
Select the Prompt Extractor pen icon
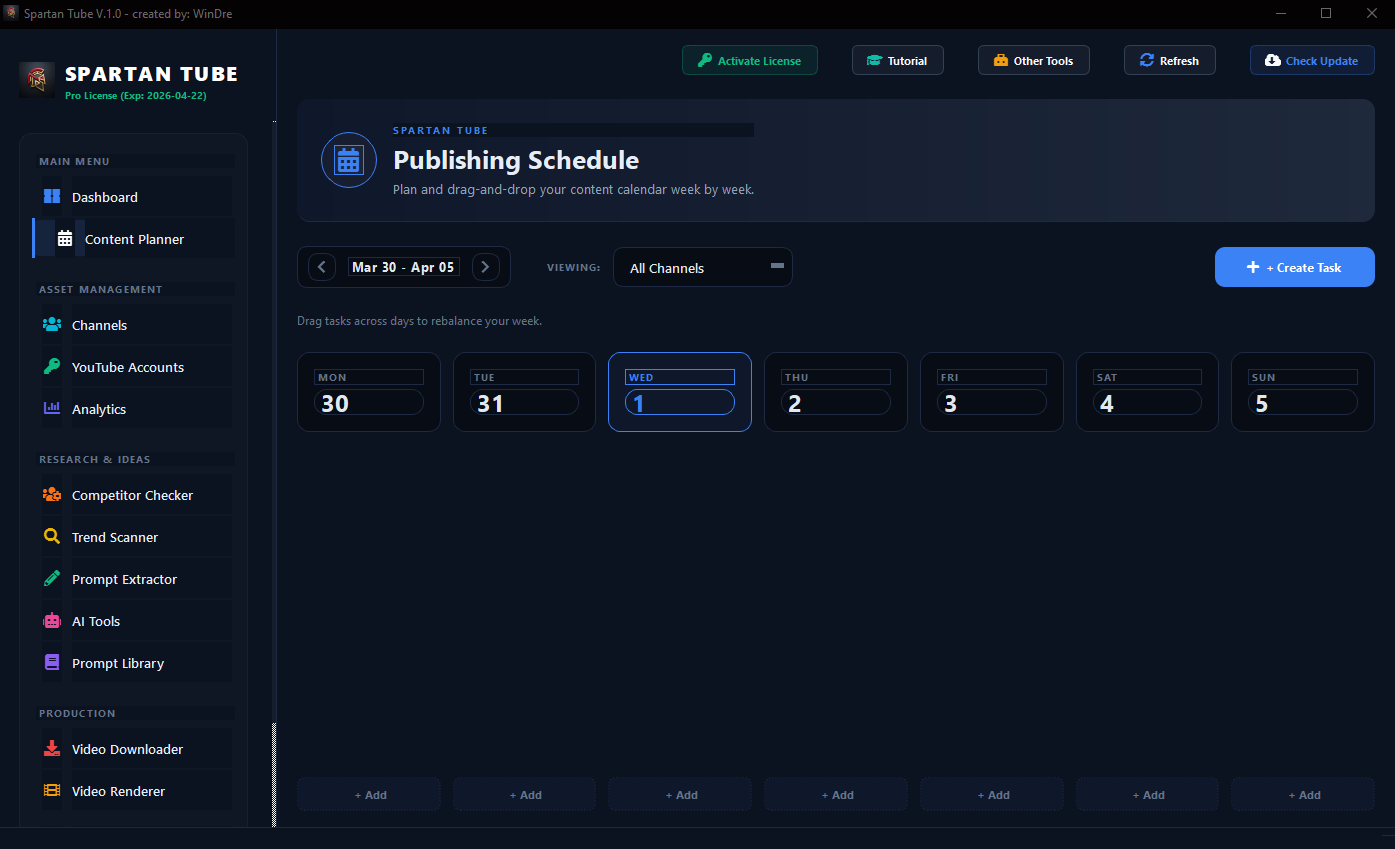click(x=51, y=579)
